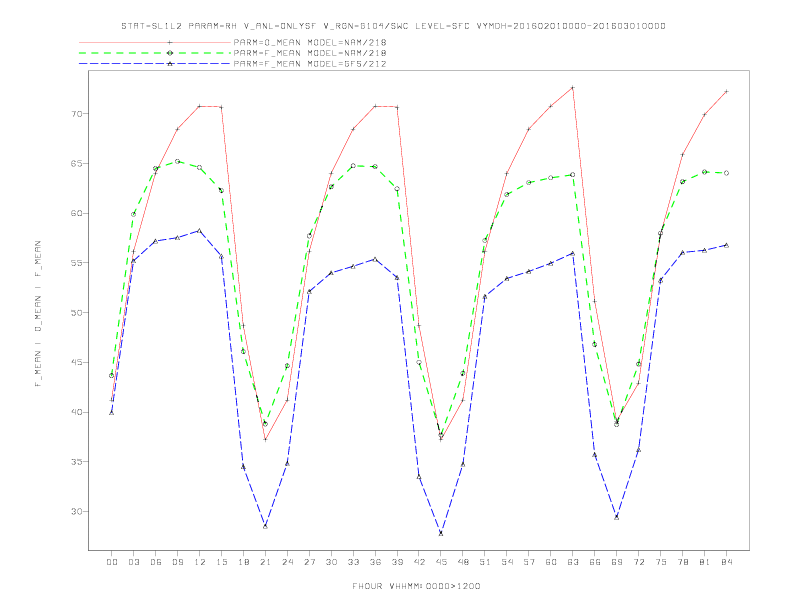
Task: Select legend entry PARM=O_MEAN MODEL=NAM/218
Action: click(310, 42)
